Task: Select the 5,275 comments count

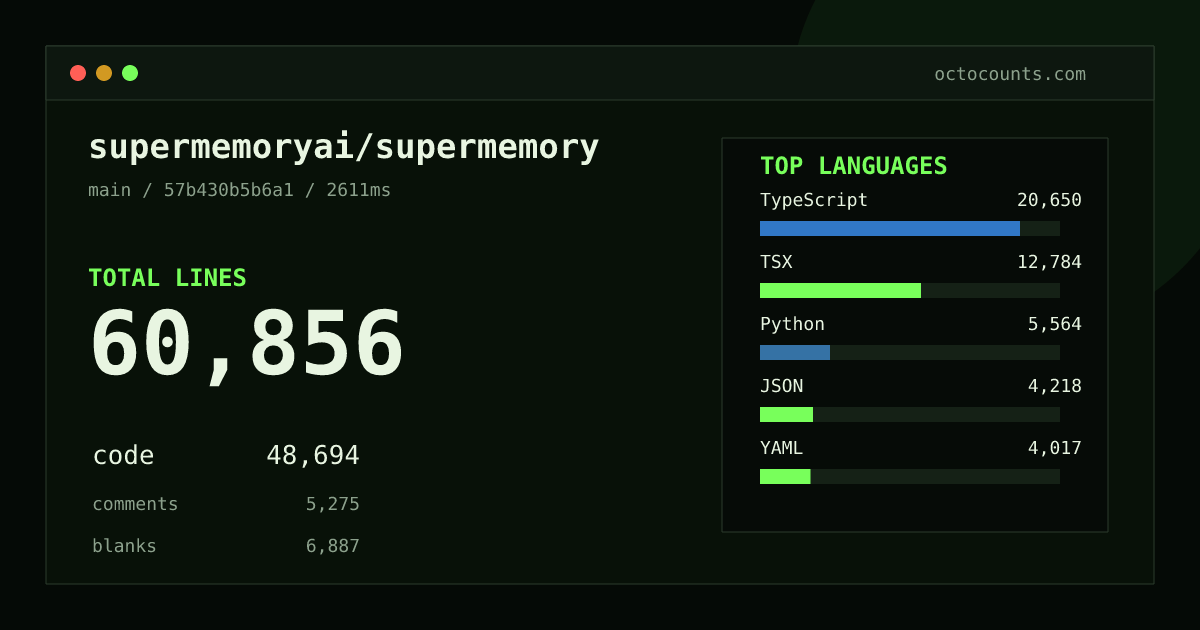Action: click(333, 504)
